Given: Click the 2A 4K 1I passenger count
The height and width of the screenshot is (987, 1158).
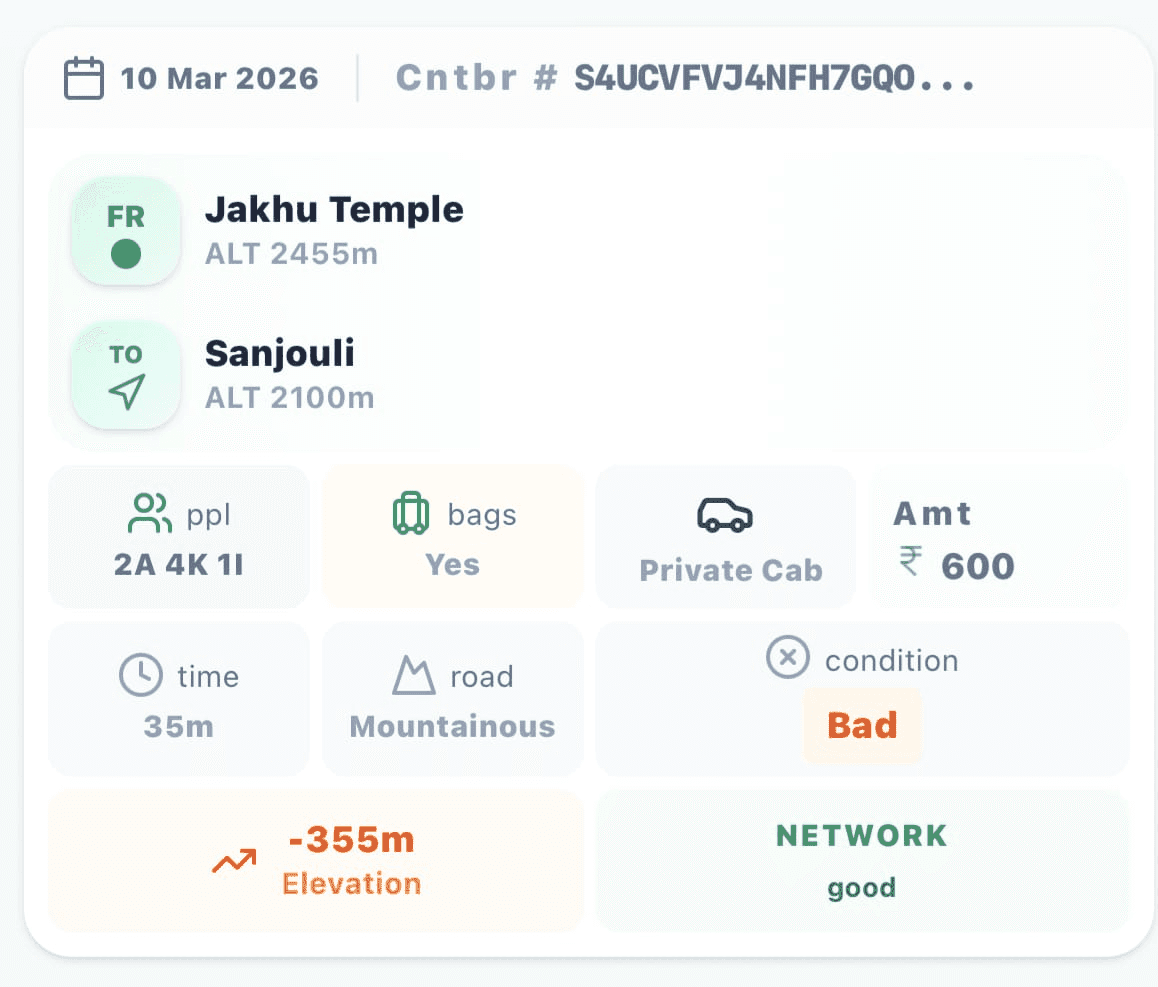Looking at the screenshot, I should point(178,565).
